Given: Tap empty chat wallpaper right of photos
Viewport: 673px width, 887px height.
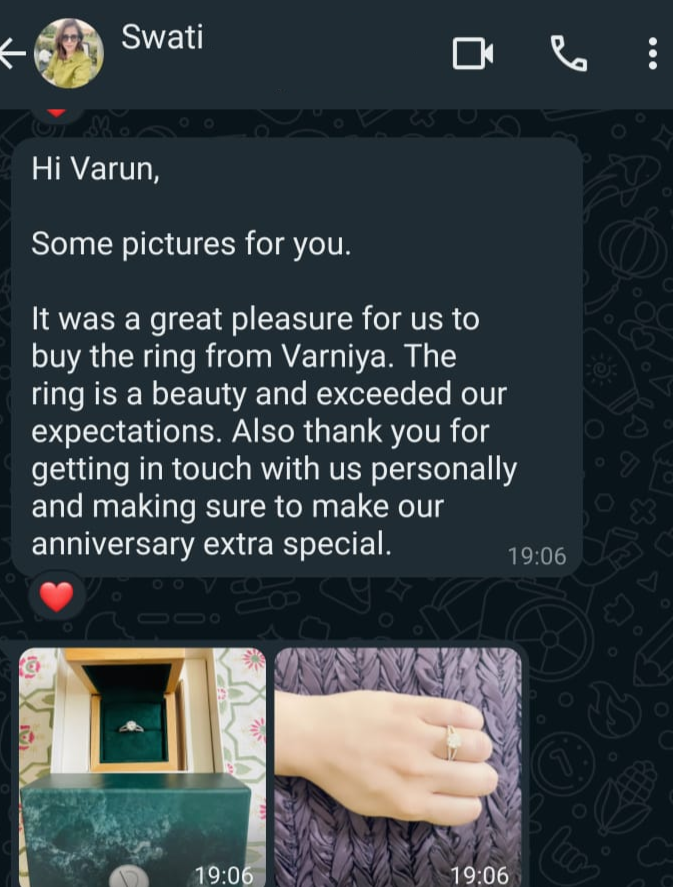Looking at the screenshot, I should [x=599, y=764].
